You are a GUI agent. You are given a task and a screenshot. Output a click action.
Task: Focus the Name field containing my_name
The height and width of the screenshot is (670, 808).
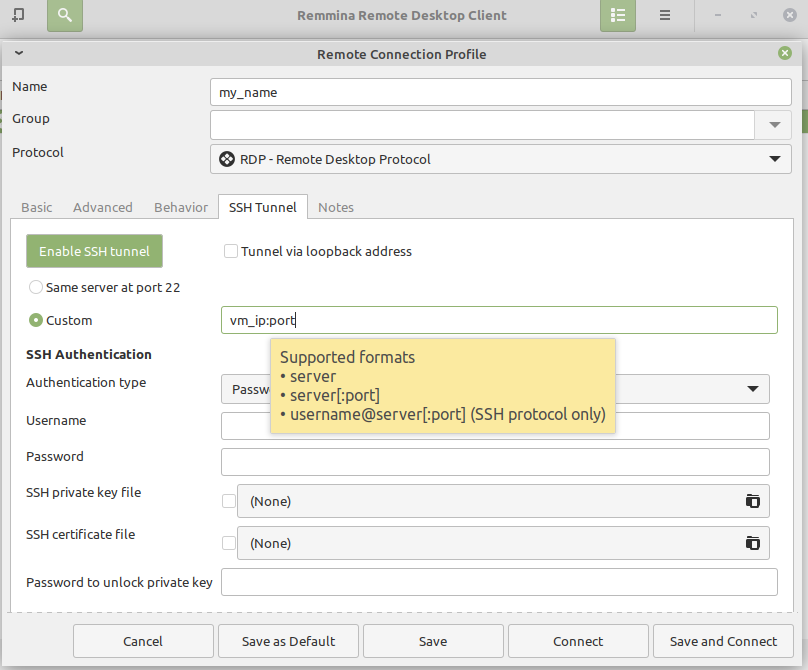tap(500, 92)
